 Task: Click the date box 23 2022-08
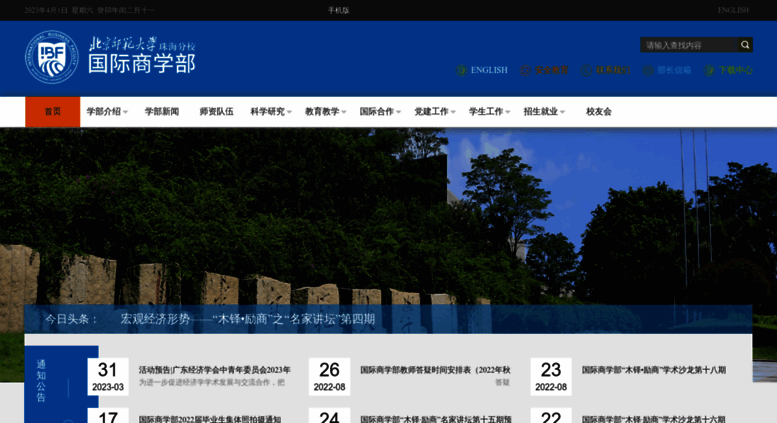click(551, 377)
